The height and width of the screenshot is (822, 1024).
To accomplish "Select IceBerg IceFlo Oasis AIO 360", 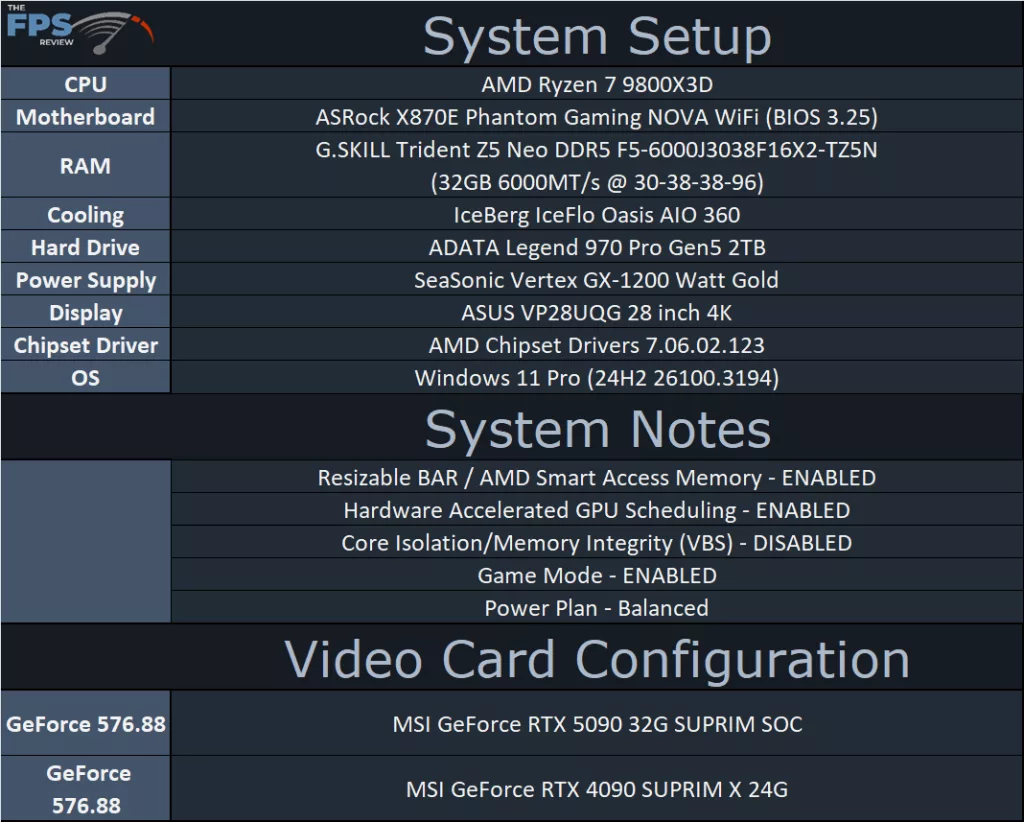I will click(x=597, y=215).
